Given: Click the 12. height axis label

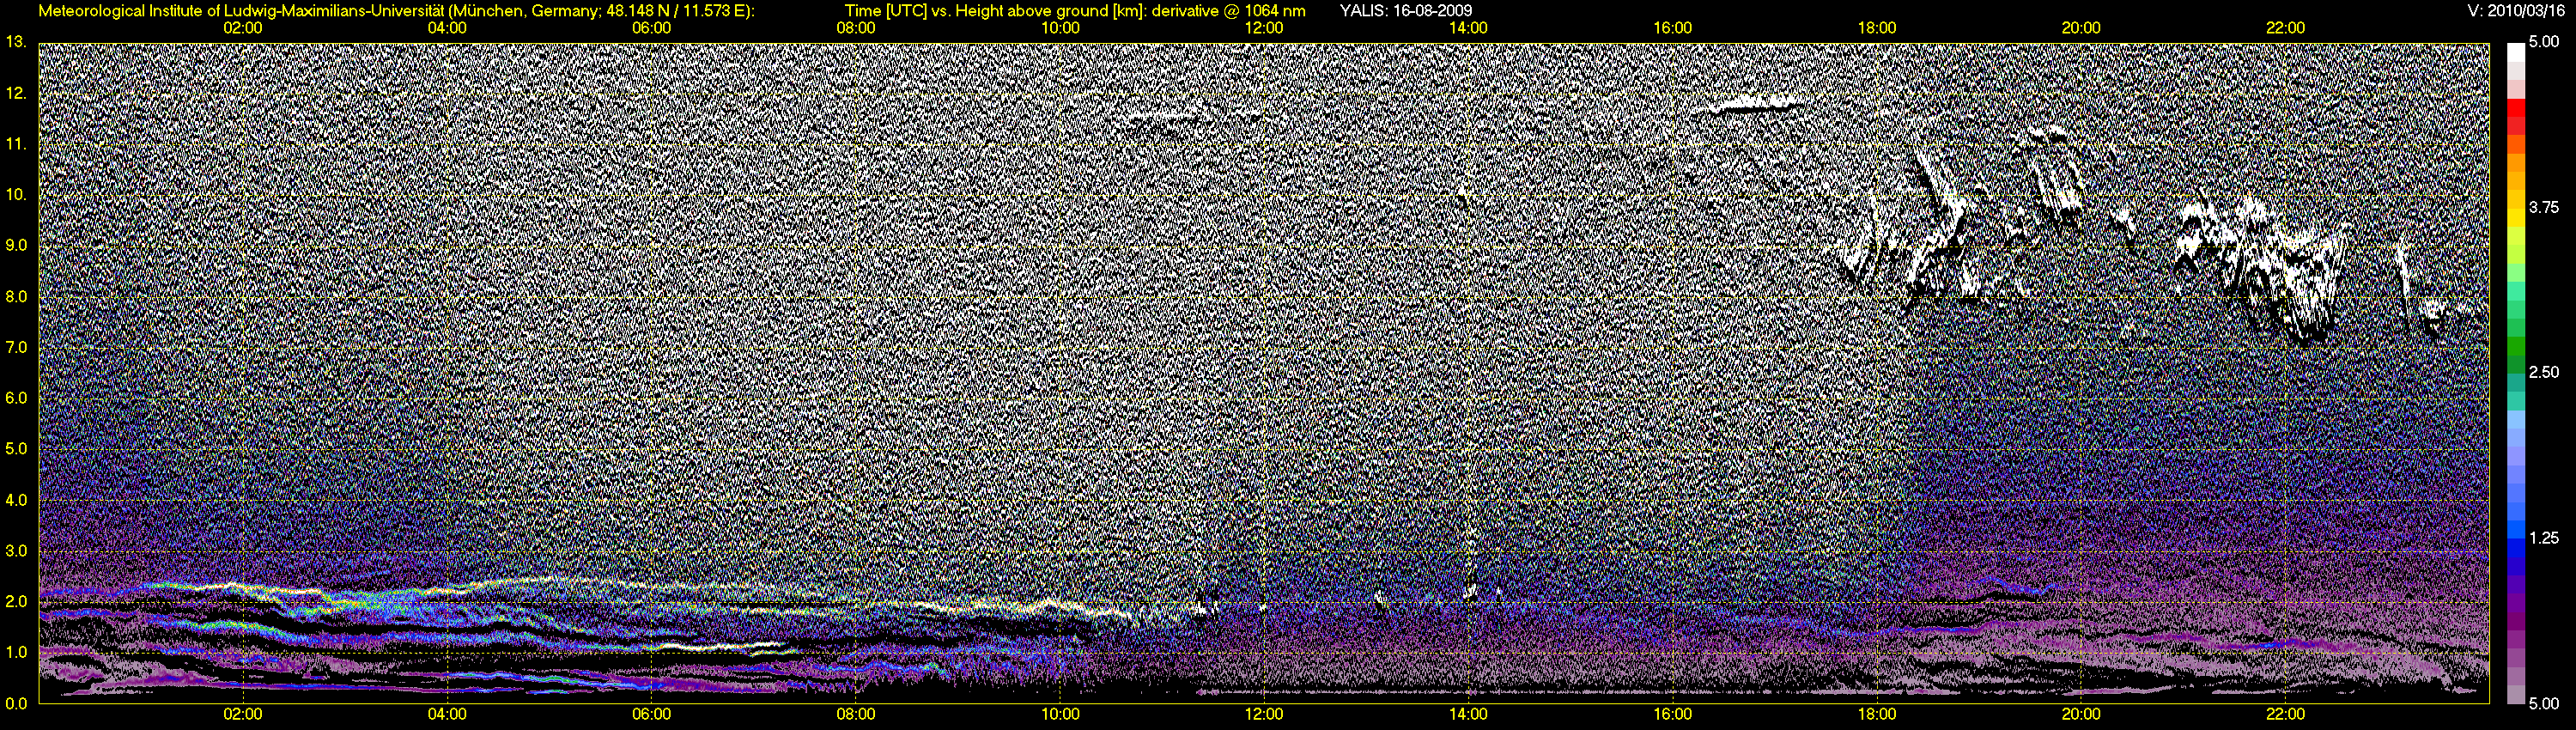Looking at the screenshot, I should tap(16, 93).
